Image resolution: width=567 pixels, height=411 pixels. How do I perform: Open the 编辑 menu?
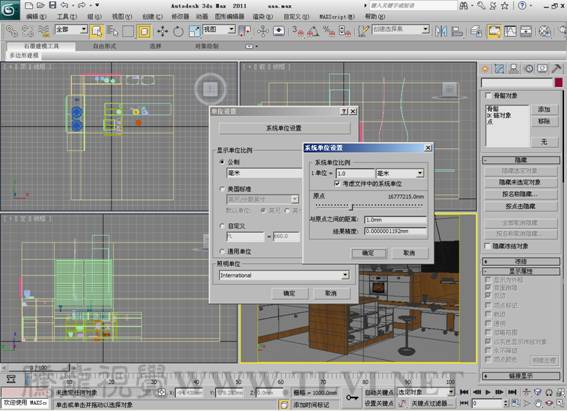tap(36, 17)
